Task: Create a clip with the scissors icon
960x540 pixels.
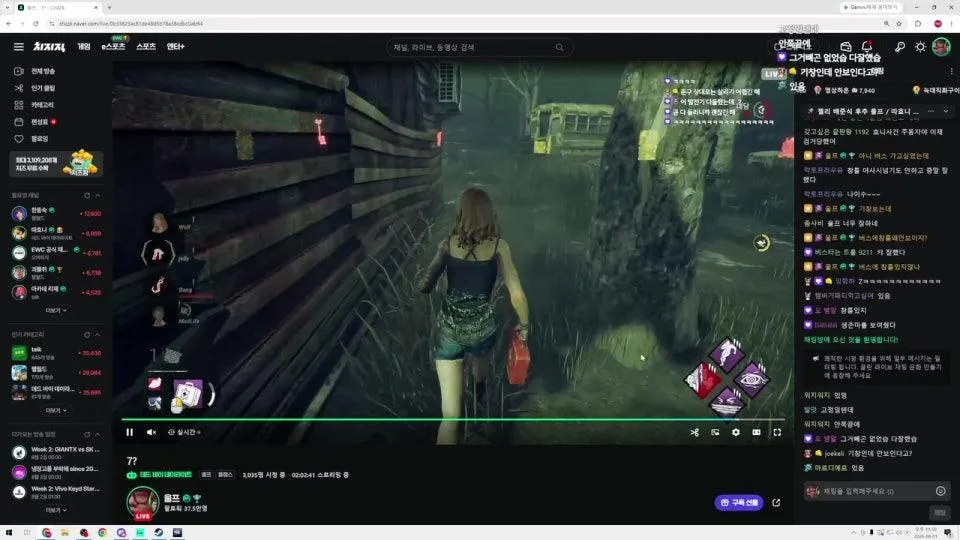Action: [694, 432]
